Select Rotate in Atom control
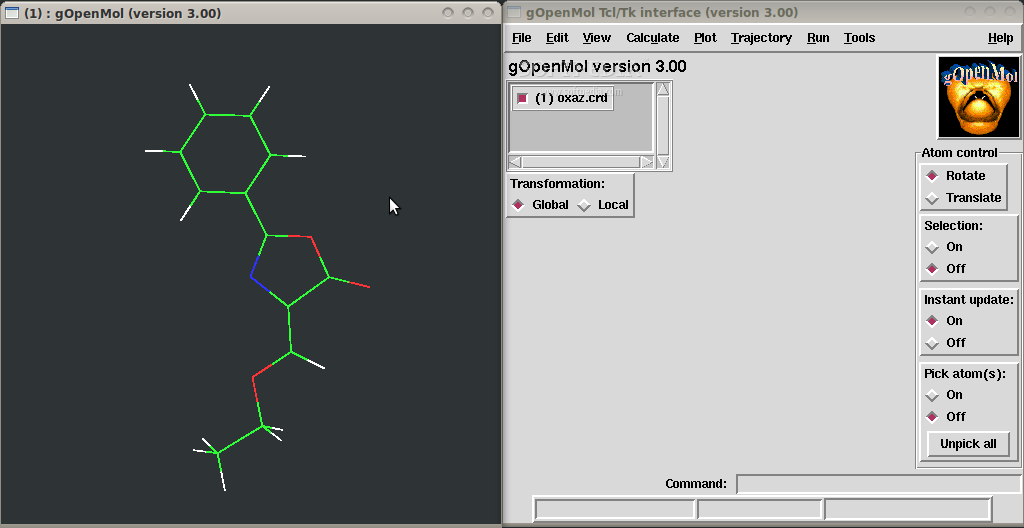 click(x=932, y=176)
